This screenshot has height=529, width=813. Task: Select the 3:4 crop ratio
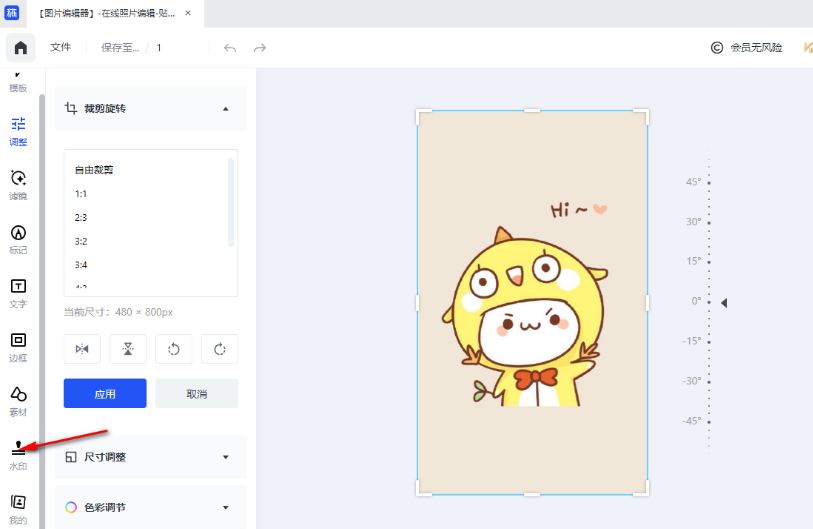80,264
